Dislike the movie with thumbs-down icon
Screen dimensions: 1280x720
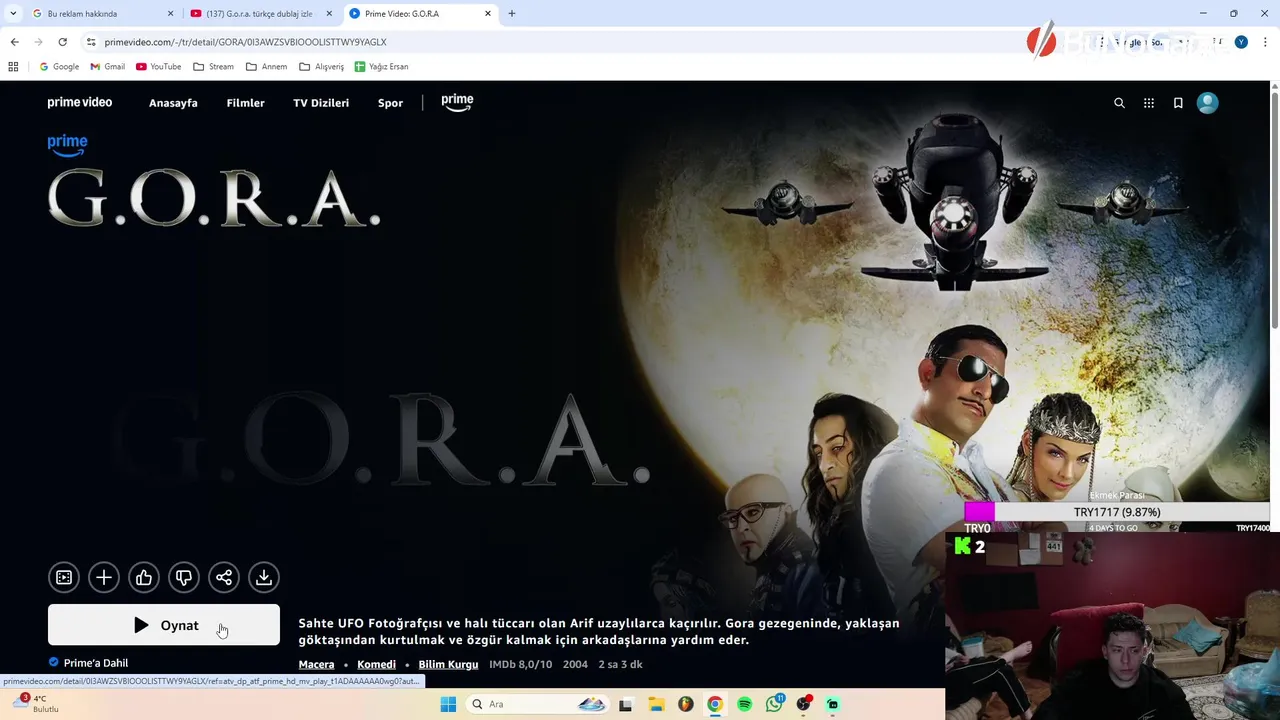(184, 577)
